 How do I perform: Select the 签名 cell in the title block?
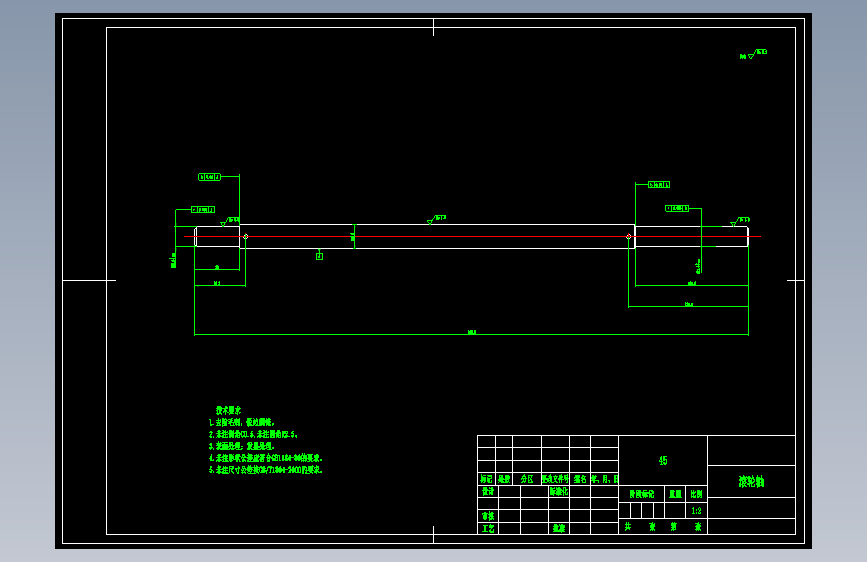coord(580,479)
